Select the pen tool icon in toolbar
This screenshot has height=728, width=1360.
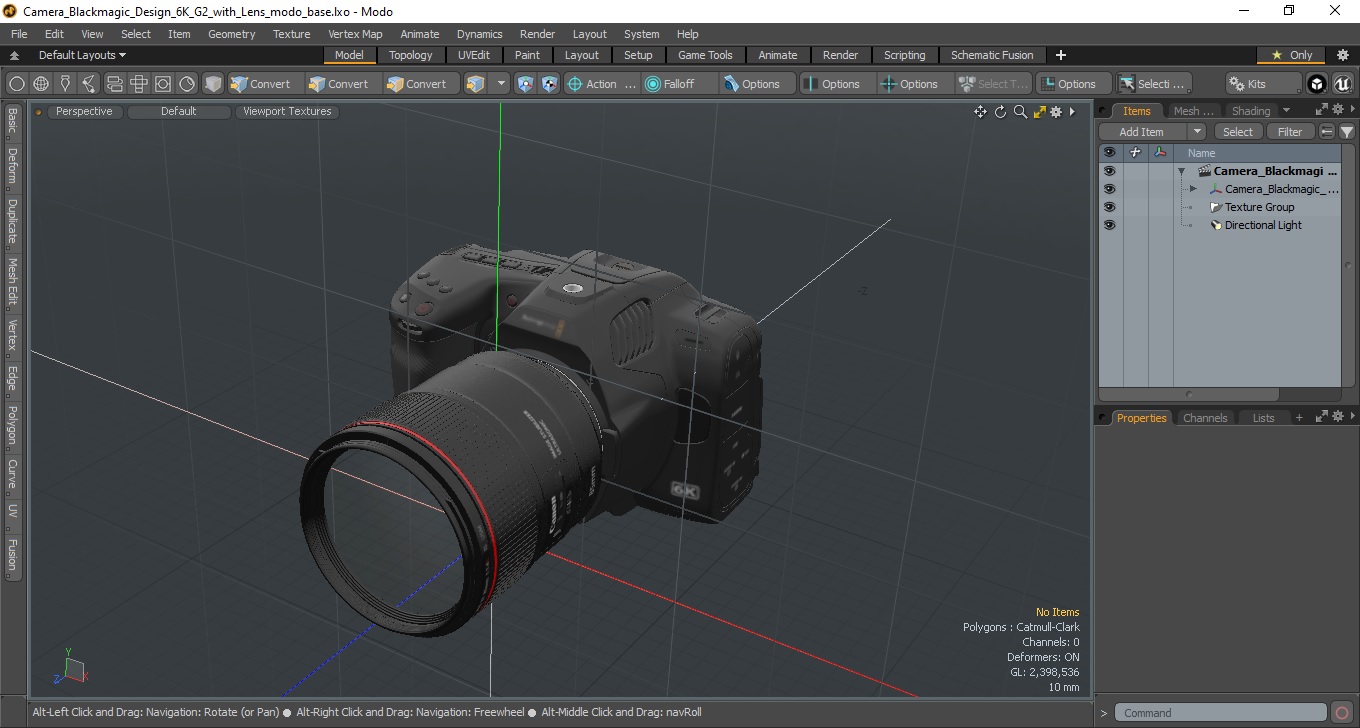65,84
